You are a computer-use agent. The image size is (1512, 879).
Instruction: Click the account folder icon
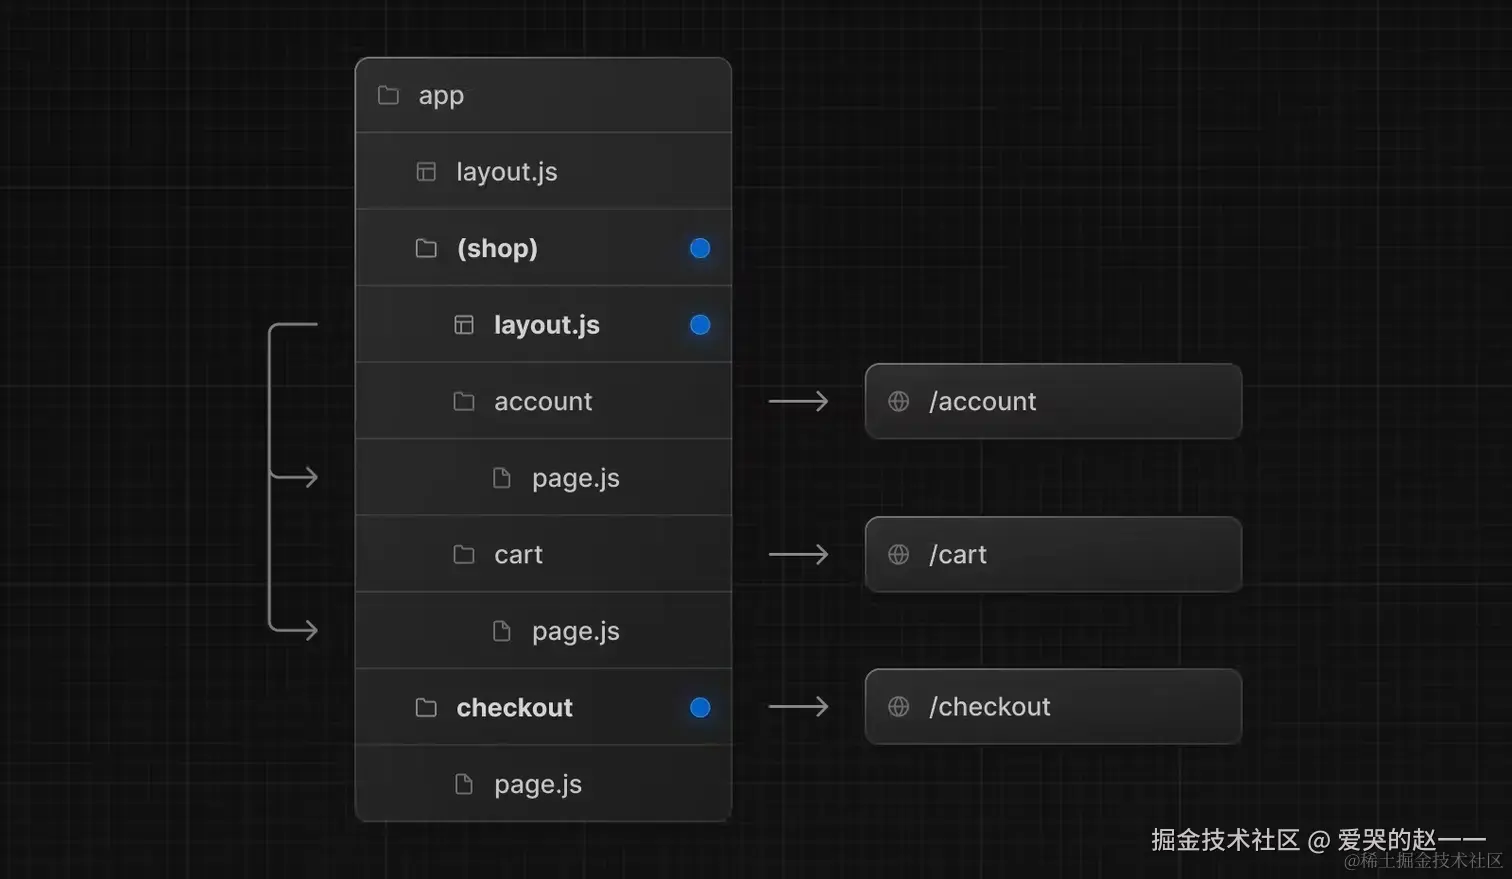(464, 401)
